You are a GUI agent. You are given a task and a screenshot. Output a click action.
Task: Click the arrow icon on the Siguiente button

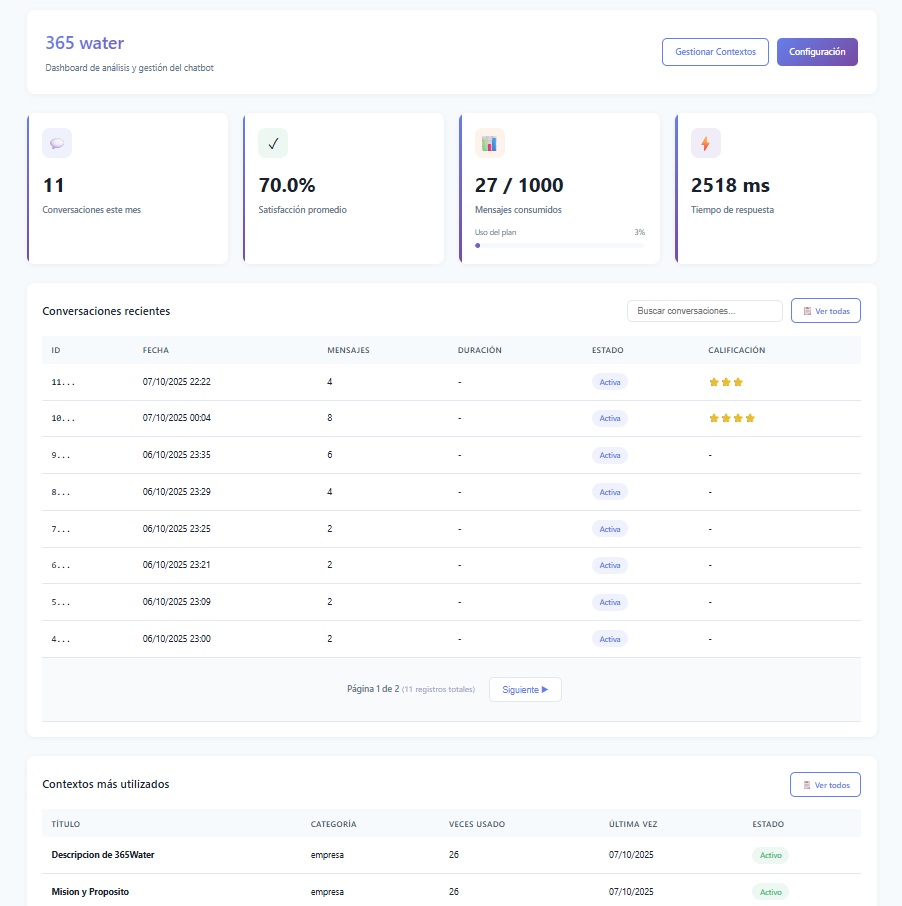click(x=545, y=689)
